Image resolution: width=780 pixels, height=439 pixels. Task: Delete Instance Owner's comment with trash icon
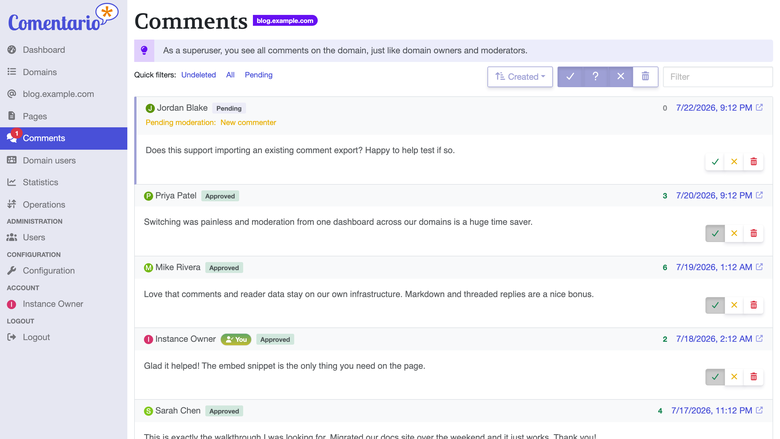[x=753, y=377]
